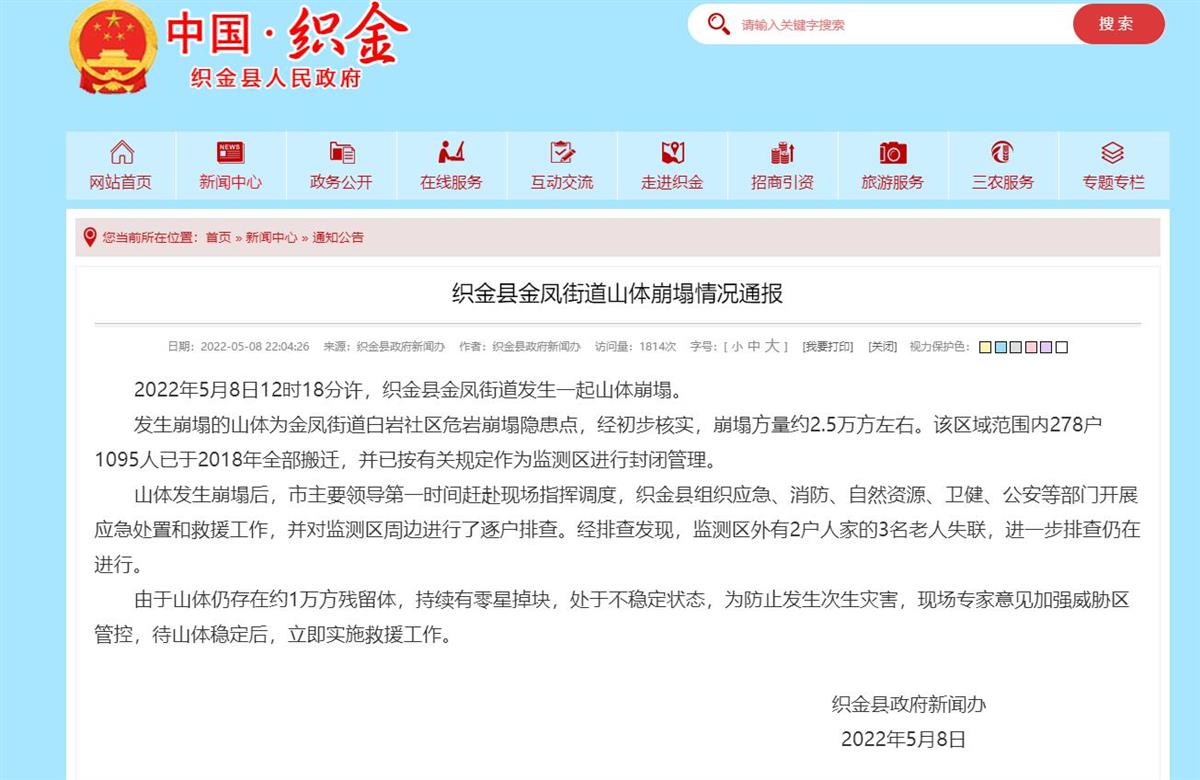Image resolution: width=1200 pixels, height=780 pixels.
Task: Open the 三农服务 menu item
Action: 1003,182
